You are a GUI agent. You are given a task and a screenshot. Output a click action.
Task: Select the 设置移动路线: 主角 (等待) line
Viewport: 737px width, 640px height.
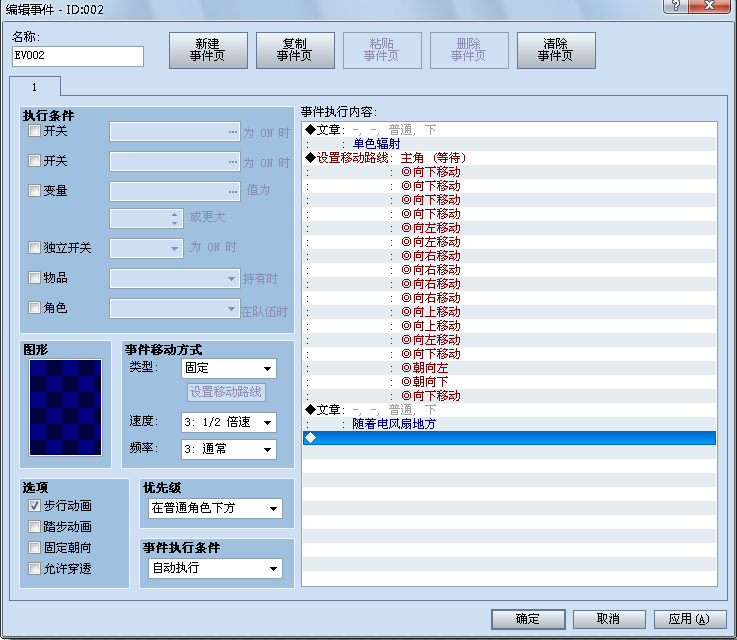(510, 158)
